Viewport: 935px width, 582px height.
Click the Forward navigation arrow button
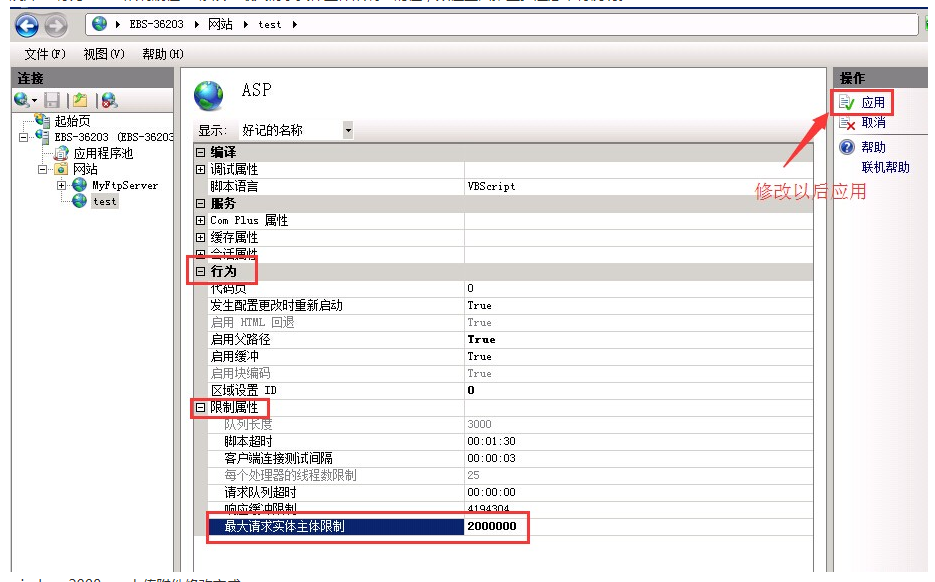point(56,26)
